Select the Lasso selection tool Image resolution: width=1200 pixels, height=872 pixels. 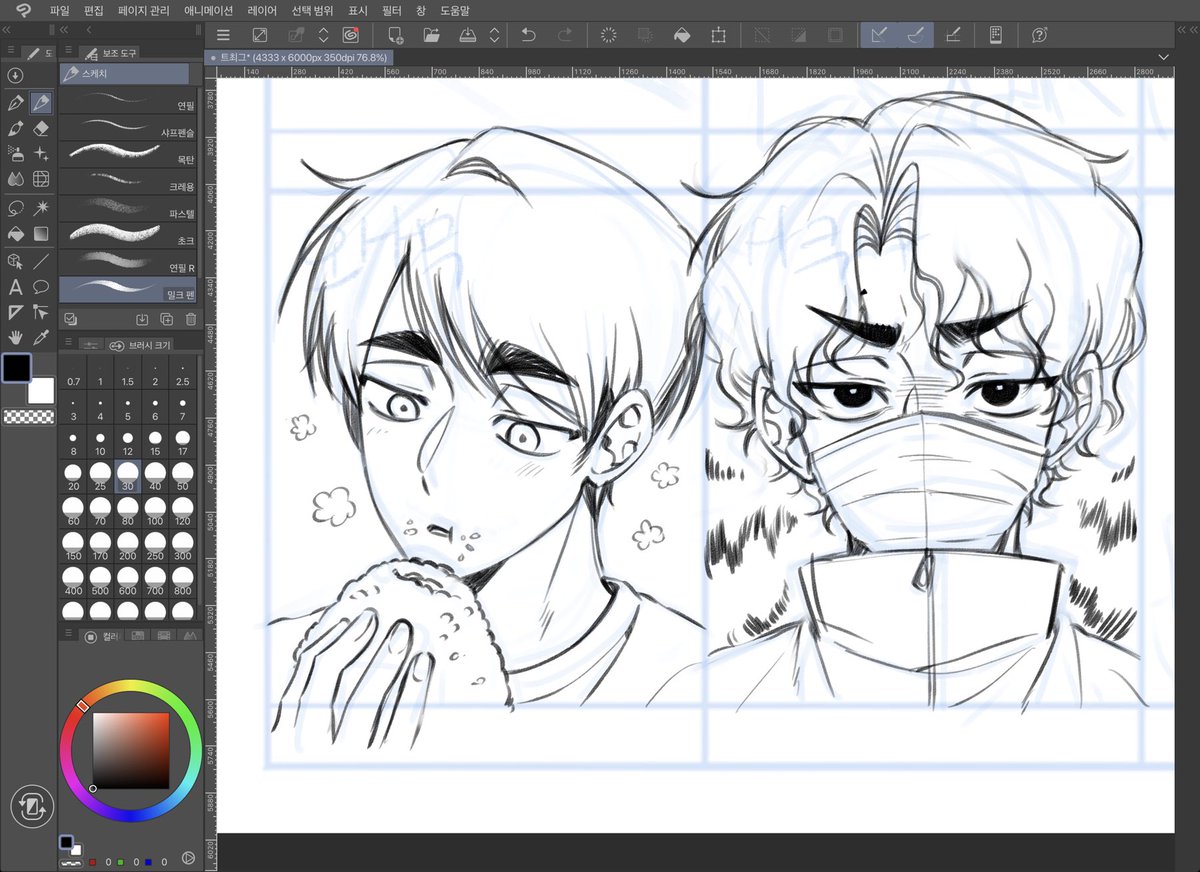[15, 208]
